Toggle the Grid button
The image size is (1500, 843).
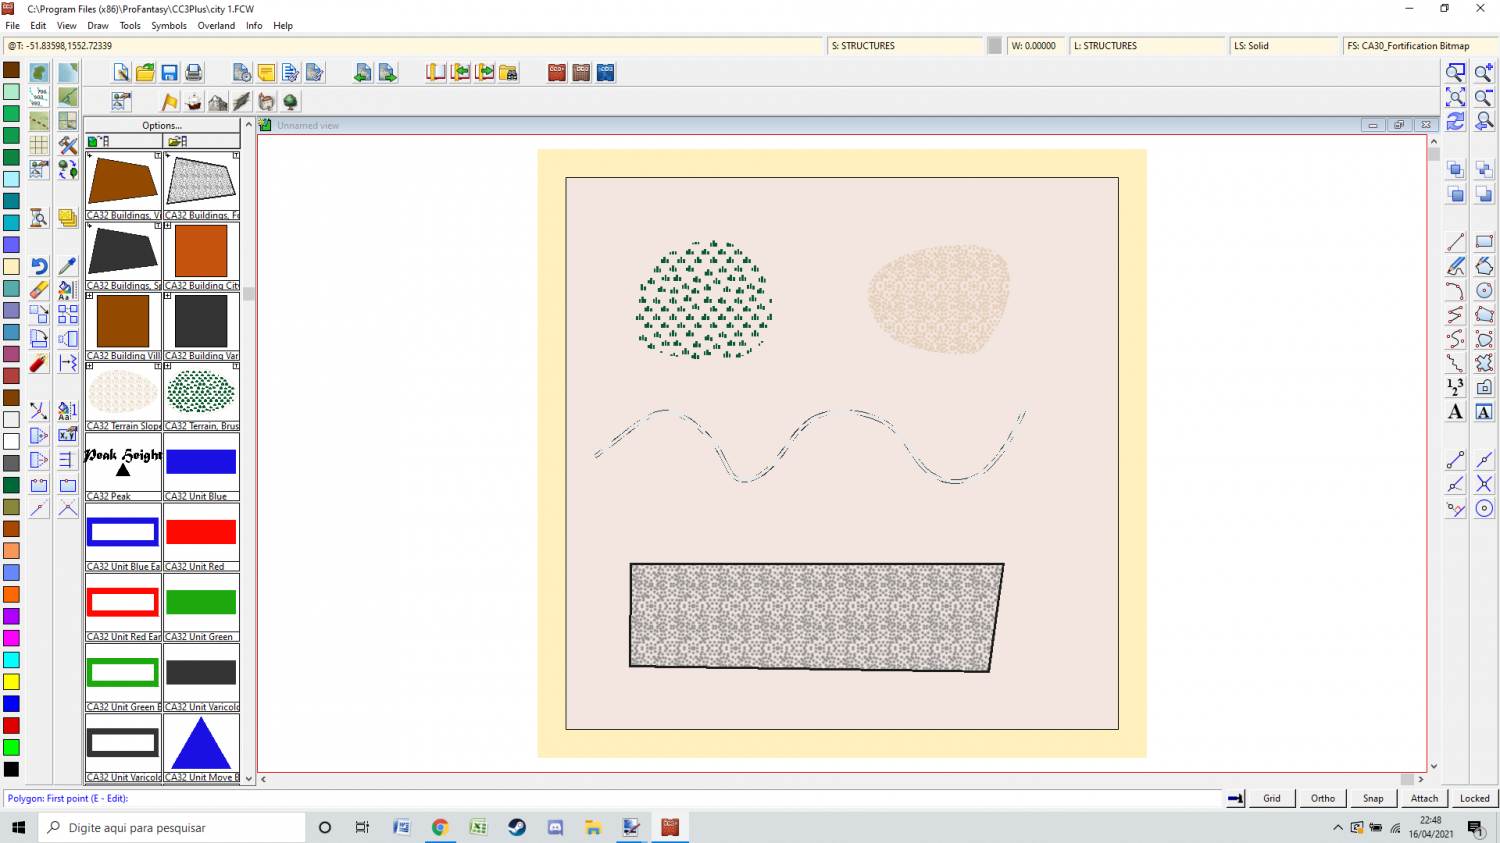[1272, 798]
